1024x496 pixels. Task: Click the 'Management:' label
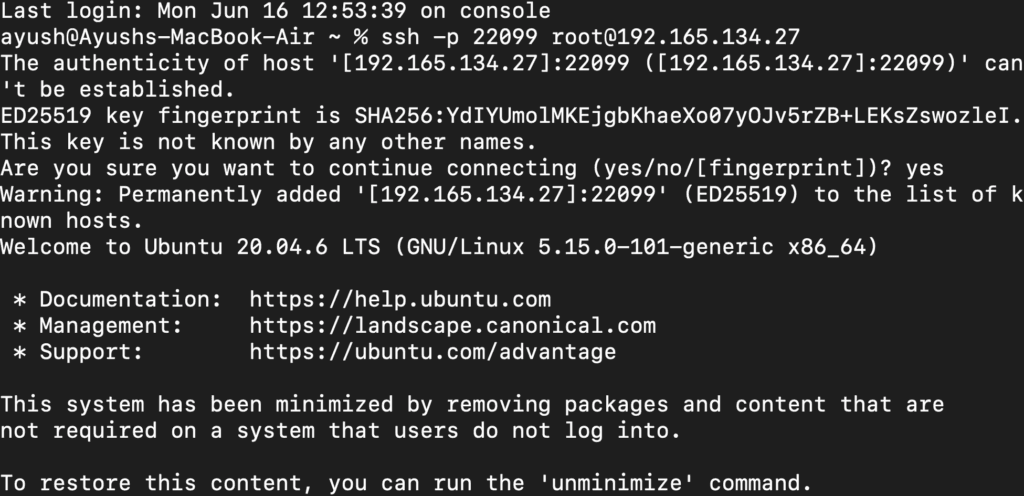(111, 325)
